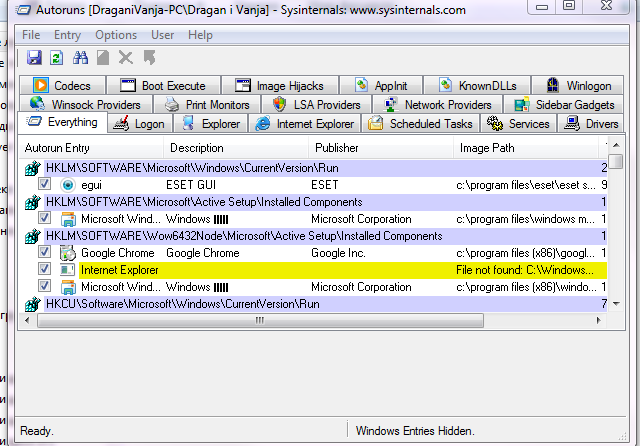Click the Google Chrome entry icon
This screenshot has height=446, width=640.
(68, 253)
